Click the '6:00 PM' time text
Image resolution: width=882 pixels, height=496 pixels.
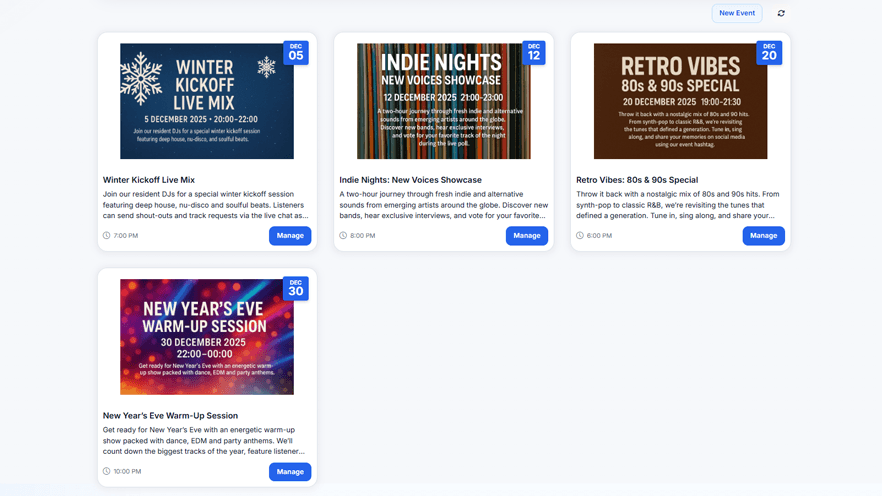click(x=600, y=236)
